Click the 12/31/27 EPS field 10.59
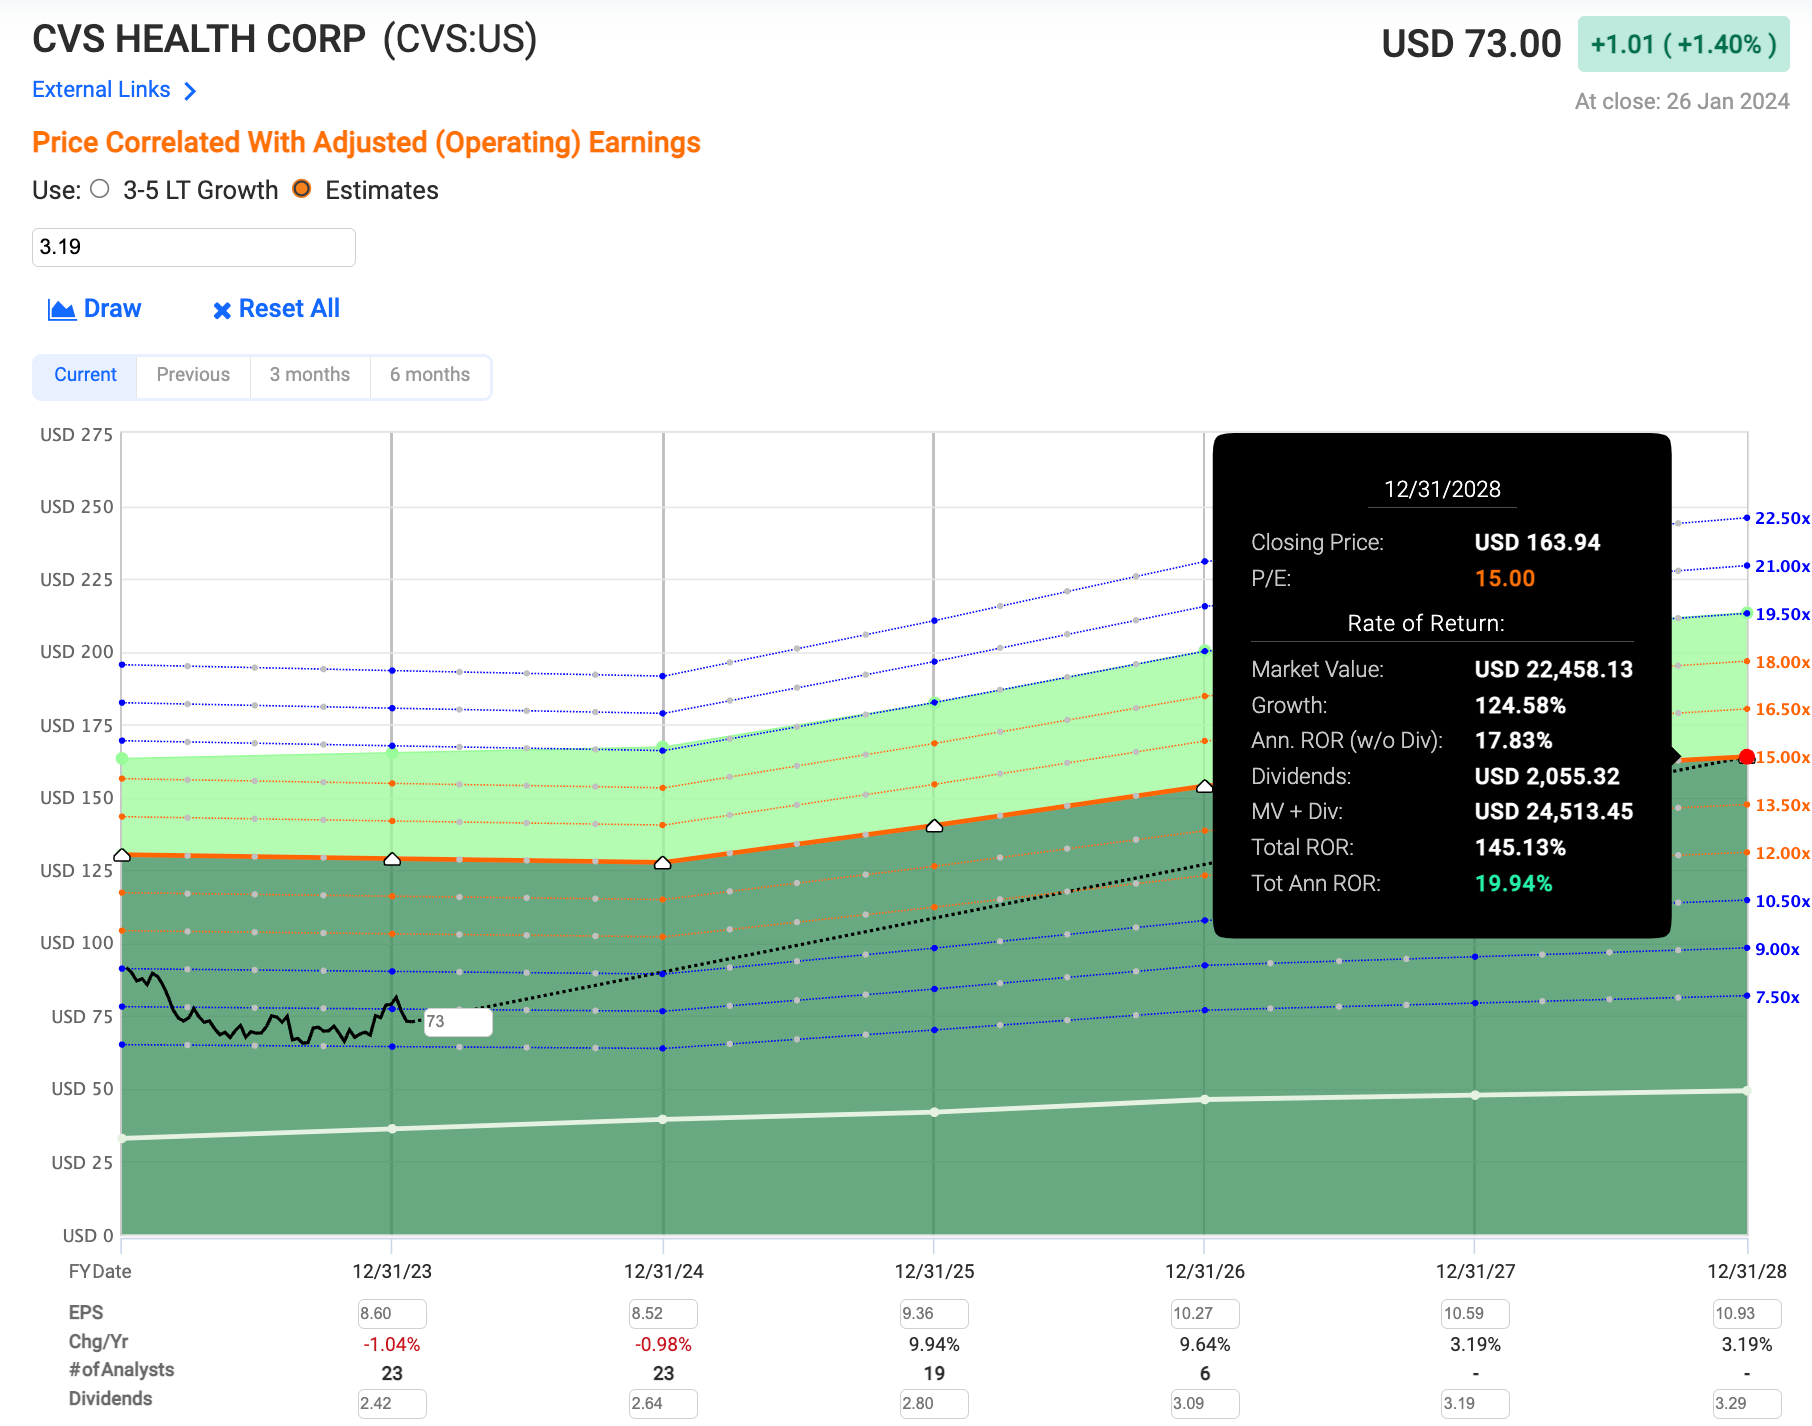 [1476, 1313]
